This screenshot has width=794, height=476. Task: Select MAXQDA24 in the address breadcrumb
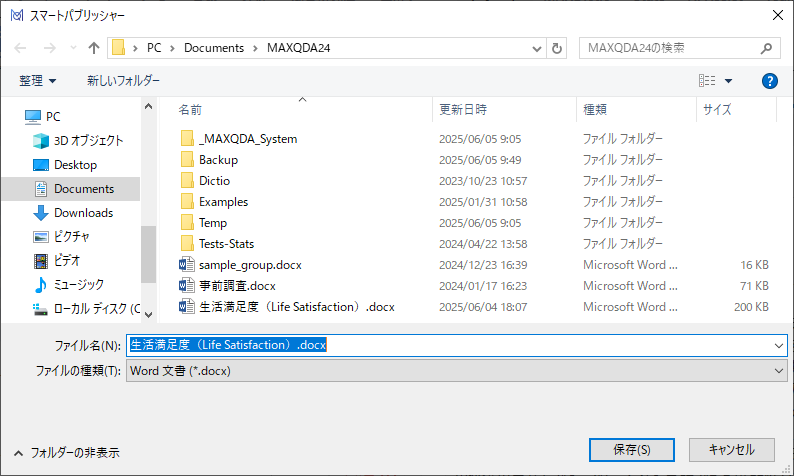[298, 48]
